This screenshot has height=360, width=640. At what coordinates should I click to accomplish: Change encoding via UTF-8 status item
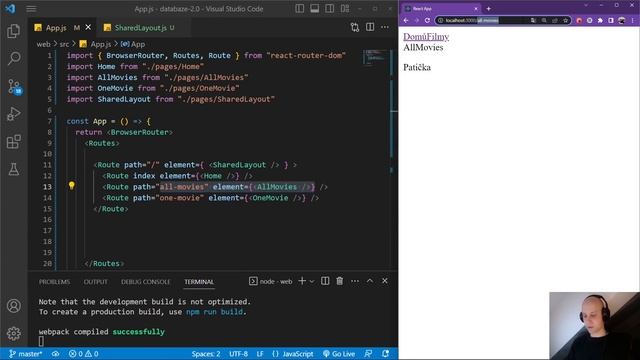[238, 354]
